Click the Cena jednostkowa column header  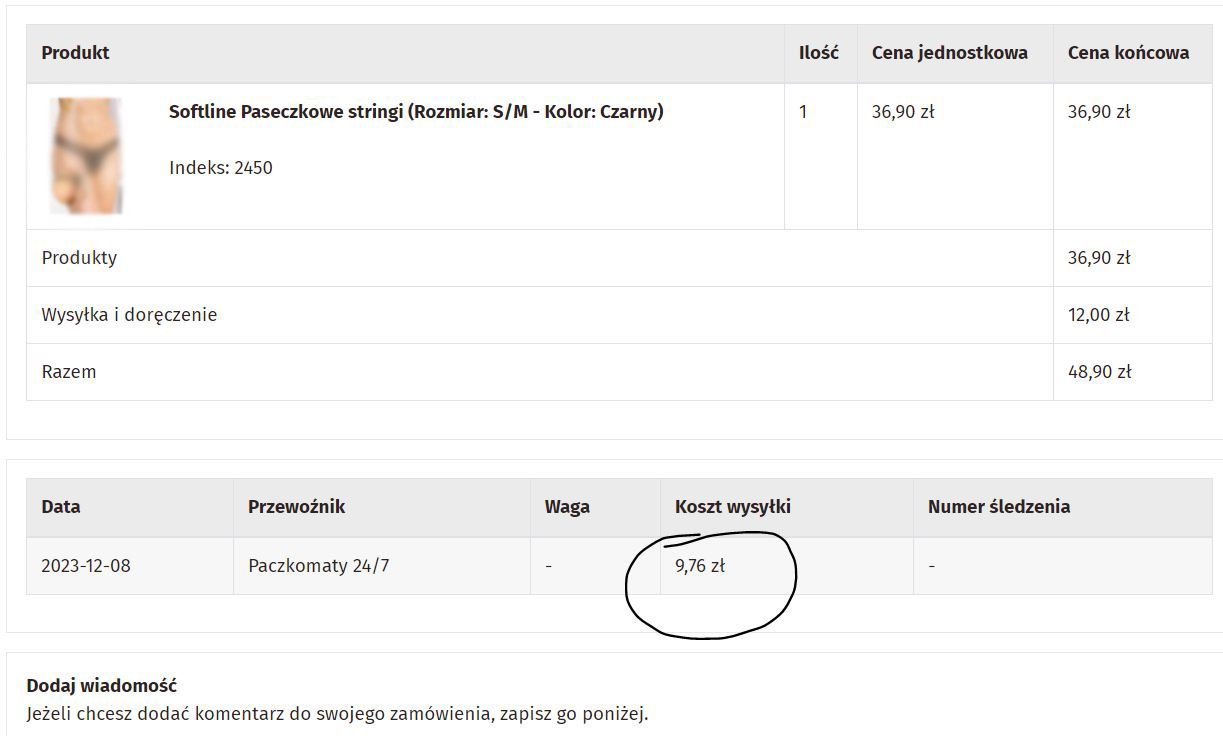950,52
